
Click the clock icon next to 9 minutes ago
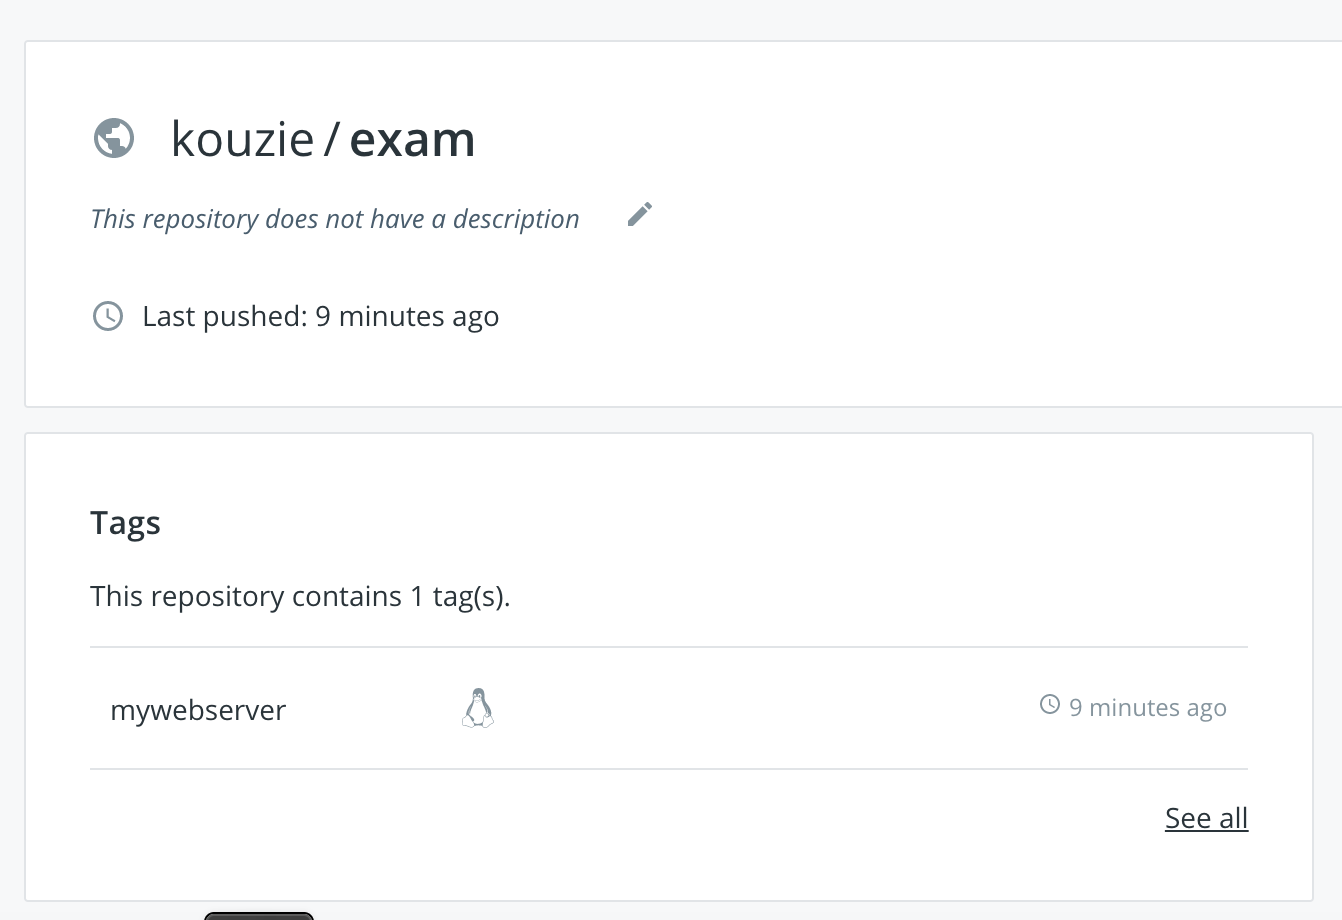coord(1049,704)
